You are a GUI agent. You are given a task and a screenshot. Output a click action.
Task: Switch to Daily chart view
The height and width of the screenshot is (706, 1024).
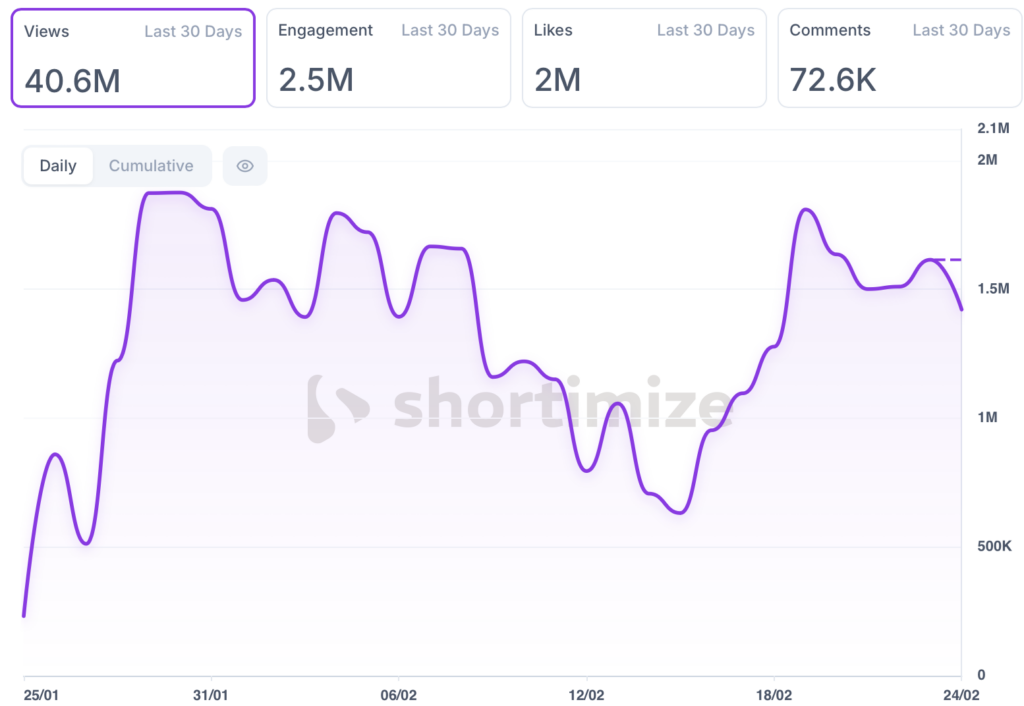point(58,166)
